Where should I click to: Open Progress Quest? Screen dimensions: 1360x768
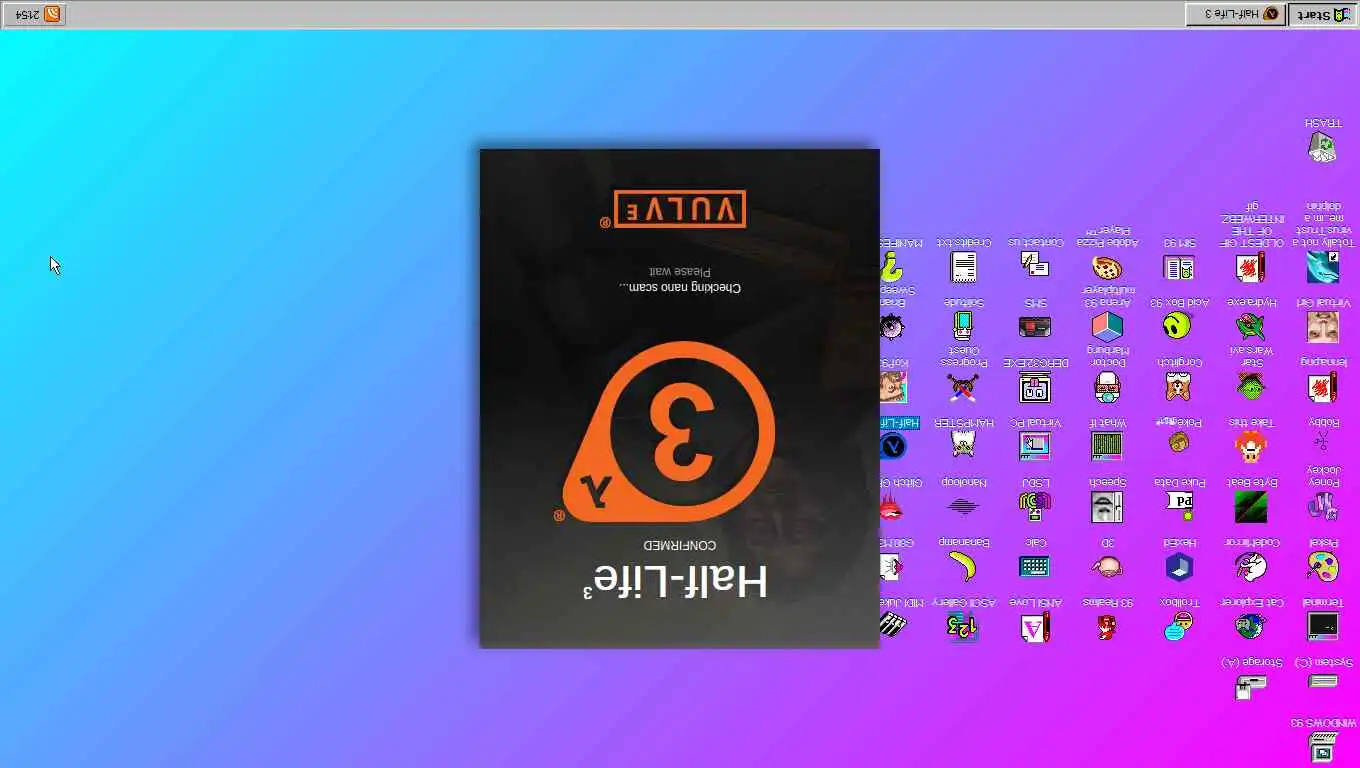pyautogui.click(x=963, y=386)
